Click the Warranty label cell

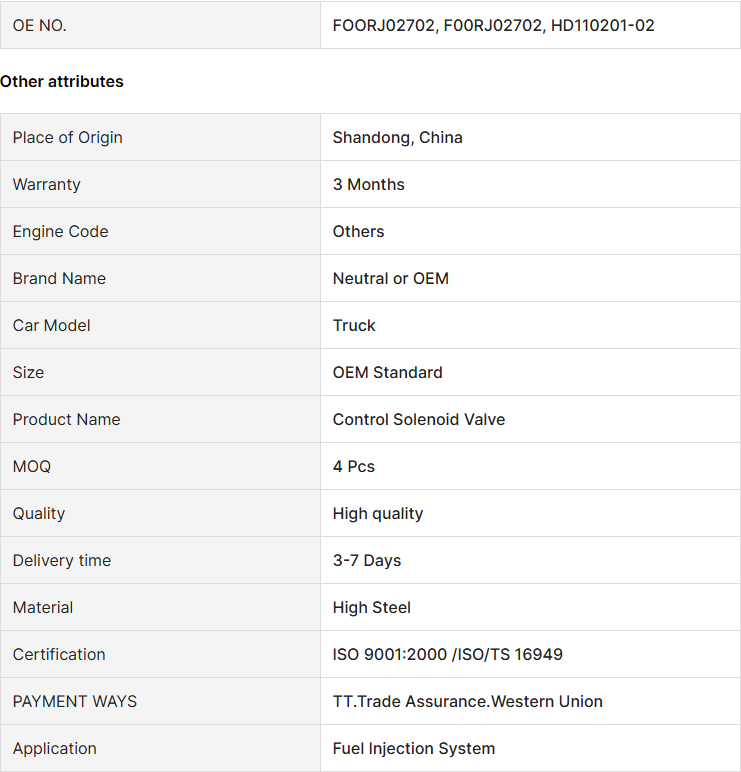click(161, 184)
